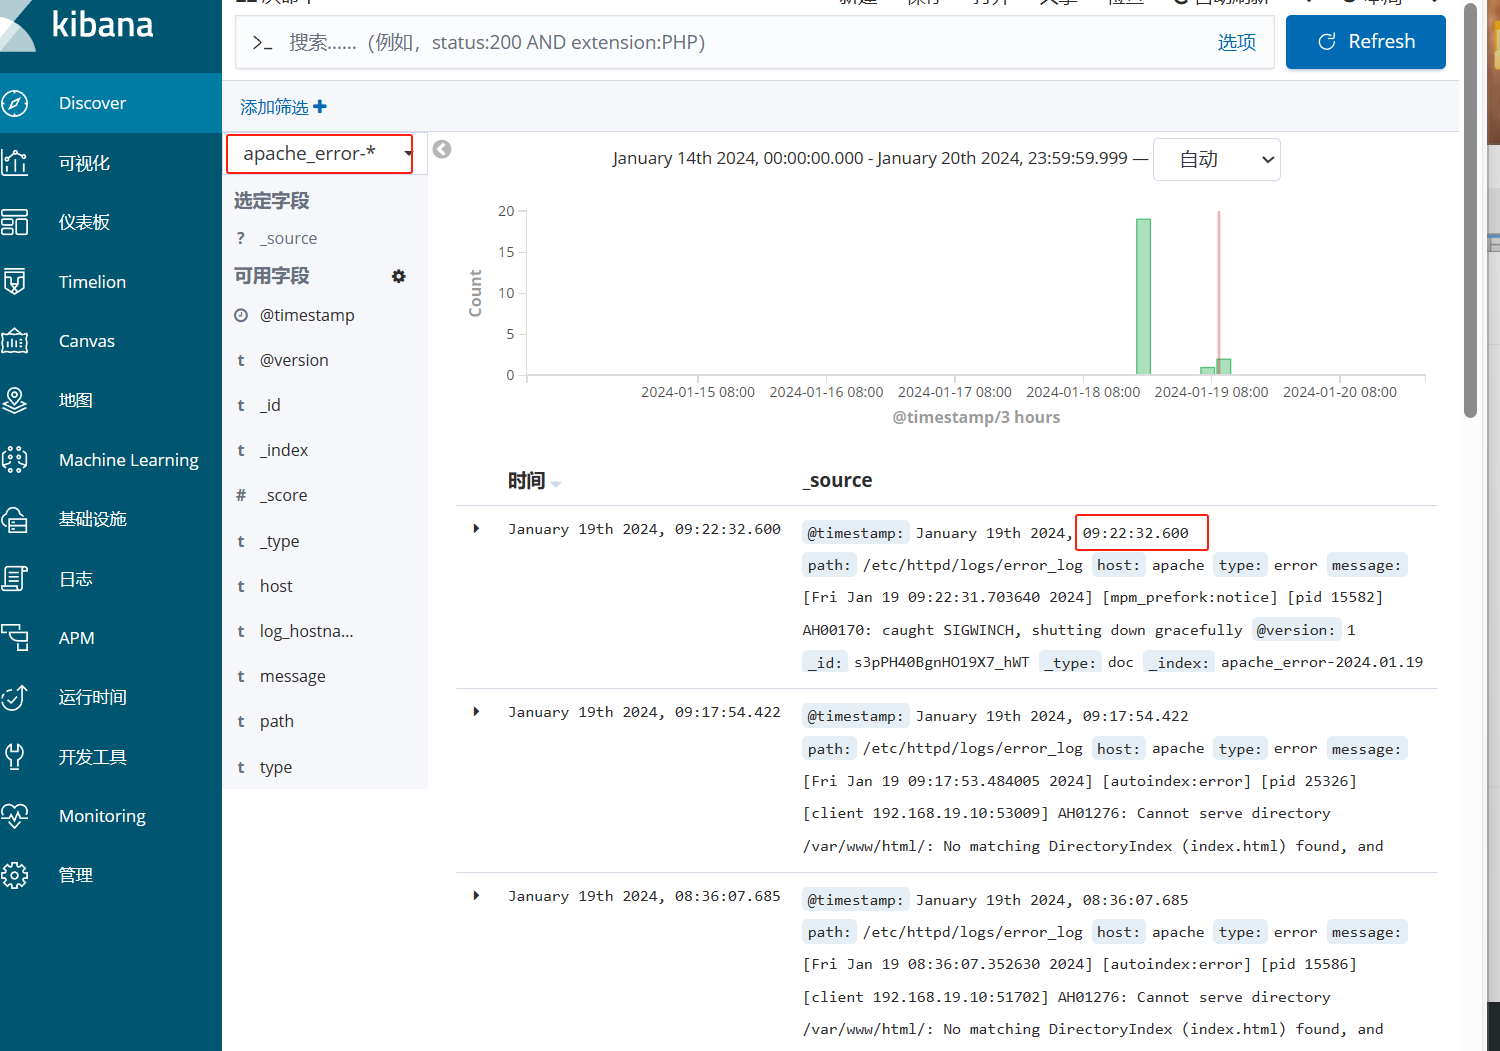Viewport: 1500px width, 1051px height.
Task: Click the _type field
Action: click(x=280, y=541)
